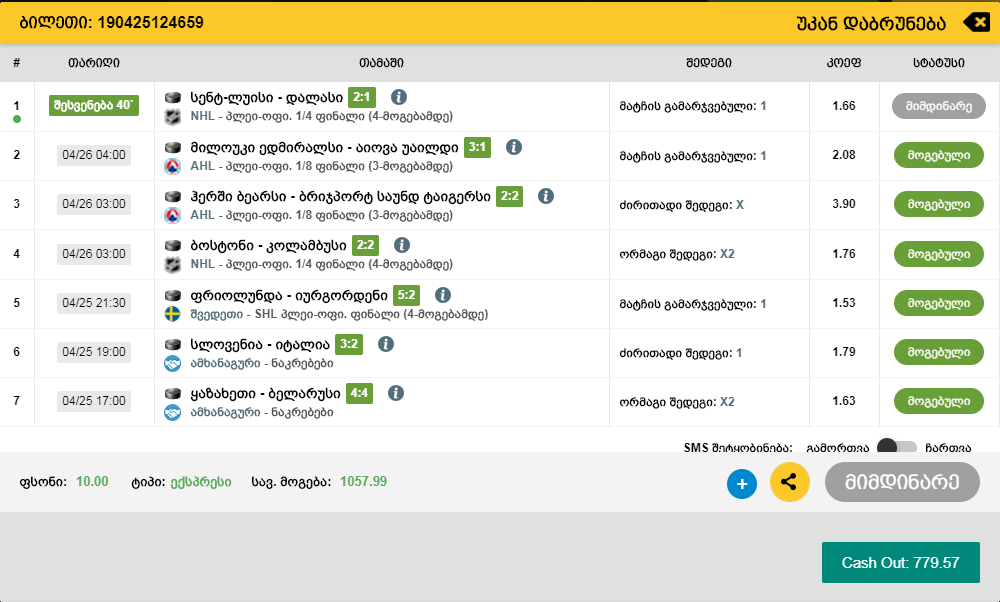Show info for ჰერში ბეარსი match
1000x602 pixels.
(x=545, y=196)
